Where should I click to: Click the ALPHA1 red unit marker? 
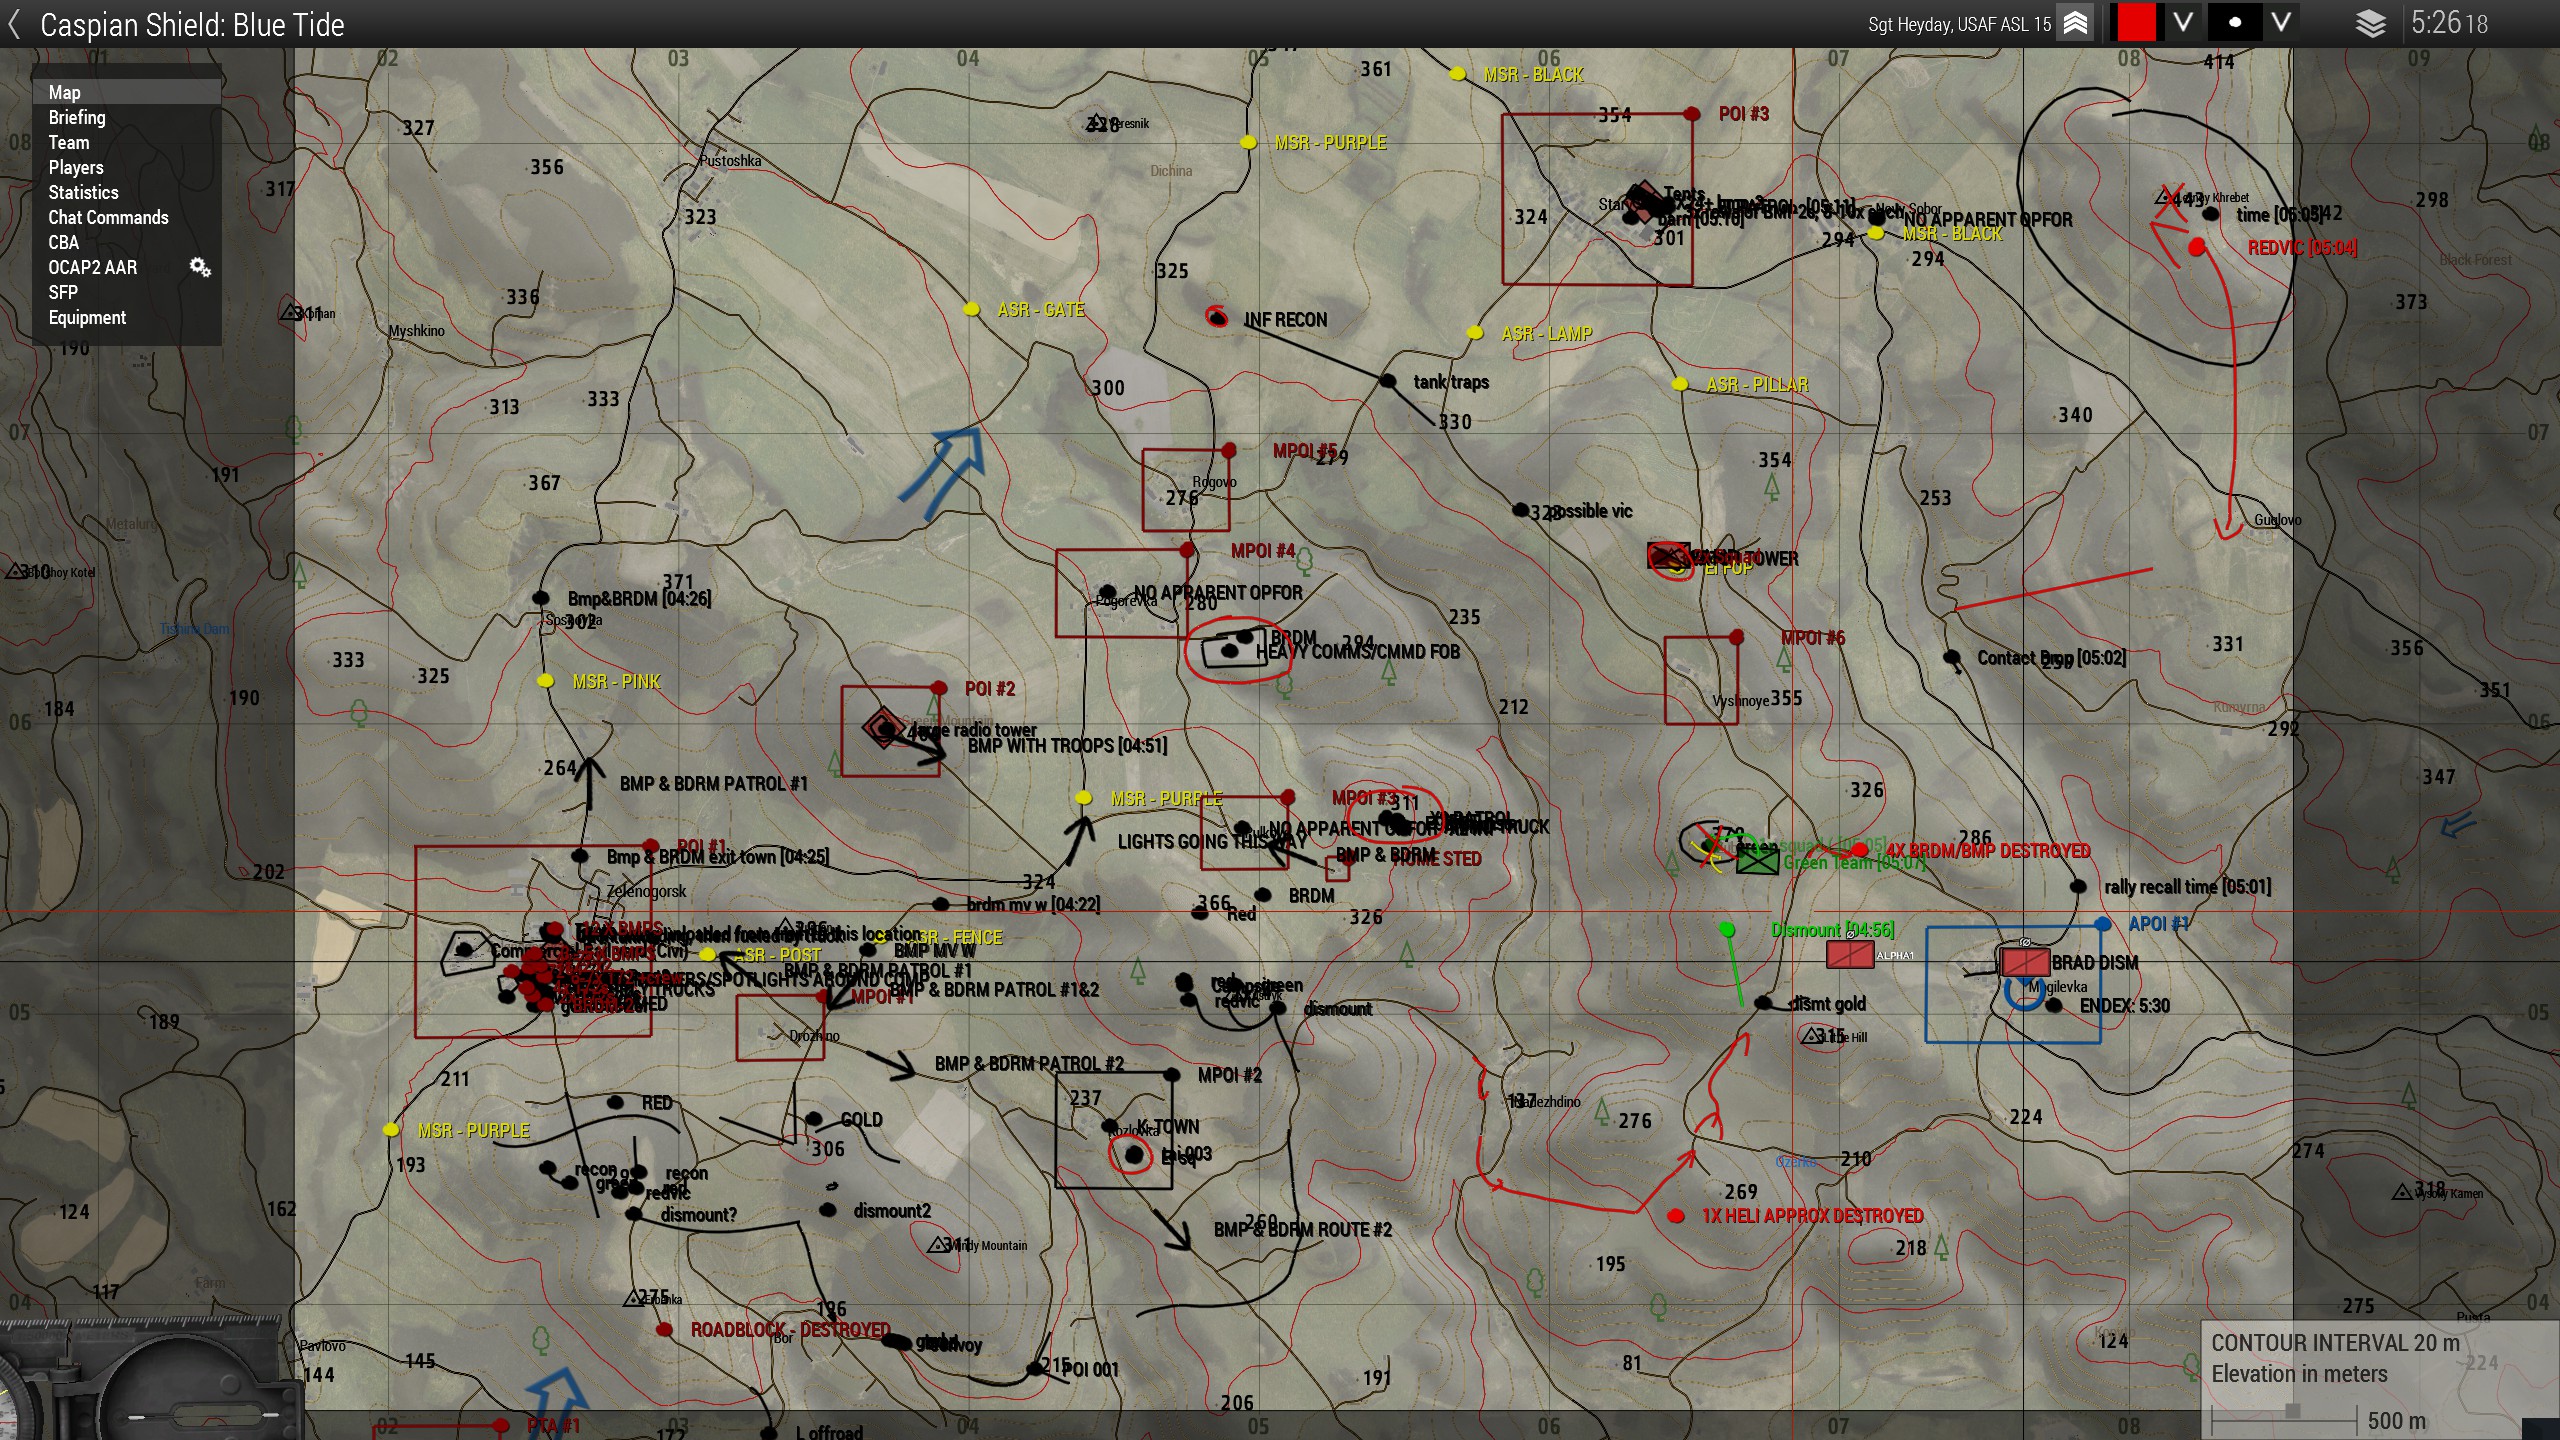tap(1849, 955)
